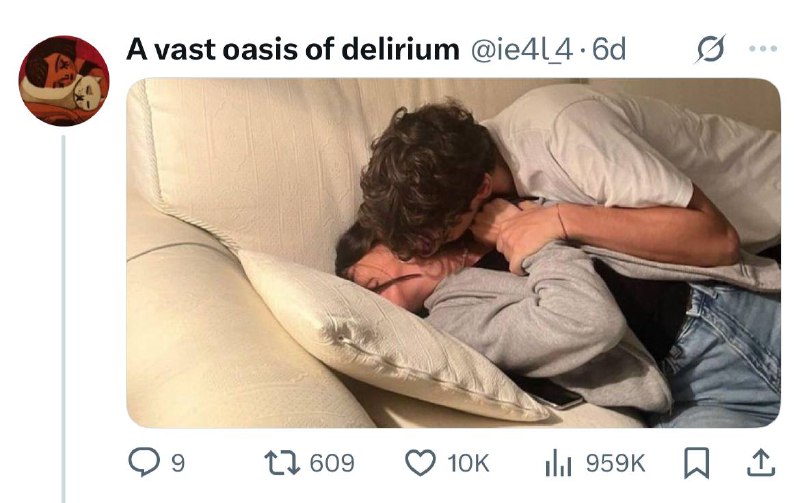Repost using the retweet arrows icon
This screenshot has height=503, width=800.
283,463
